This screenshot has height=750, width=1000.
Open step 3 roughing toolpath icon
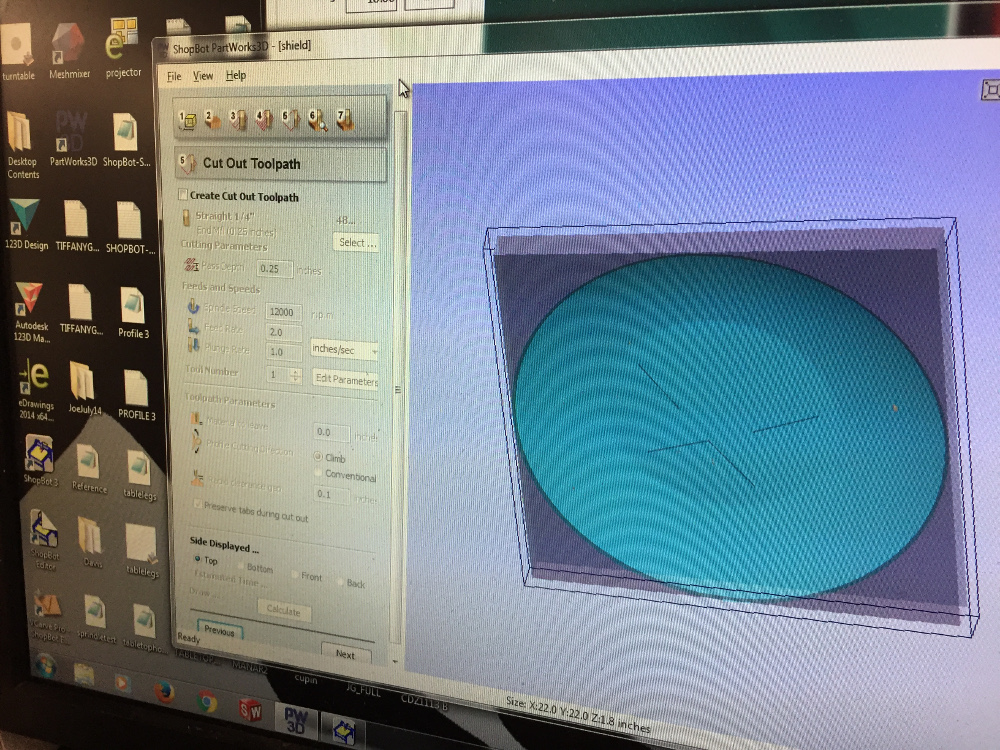pyautogui.click(x=238, y=119)
